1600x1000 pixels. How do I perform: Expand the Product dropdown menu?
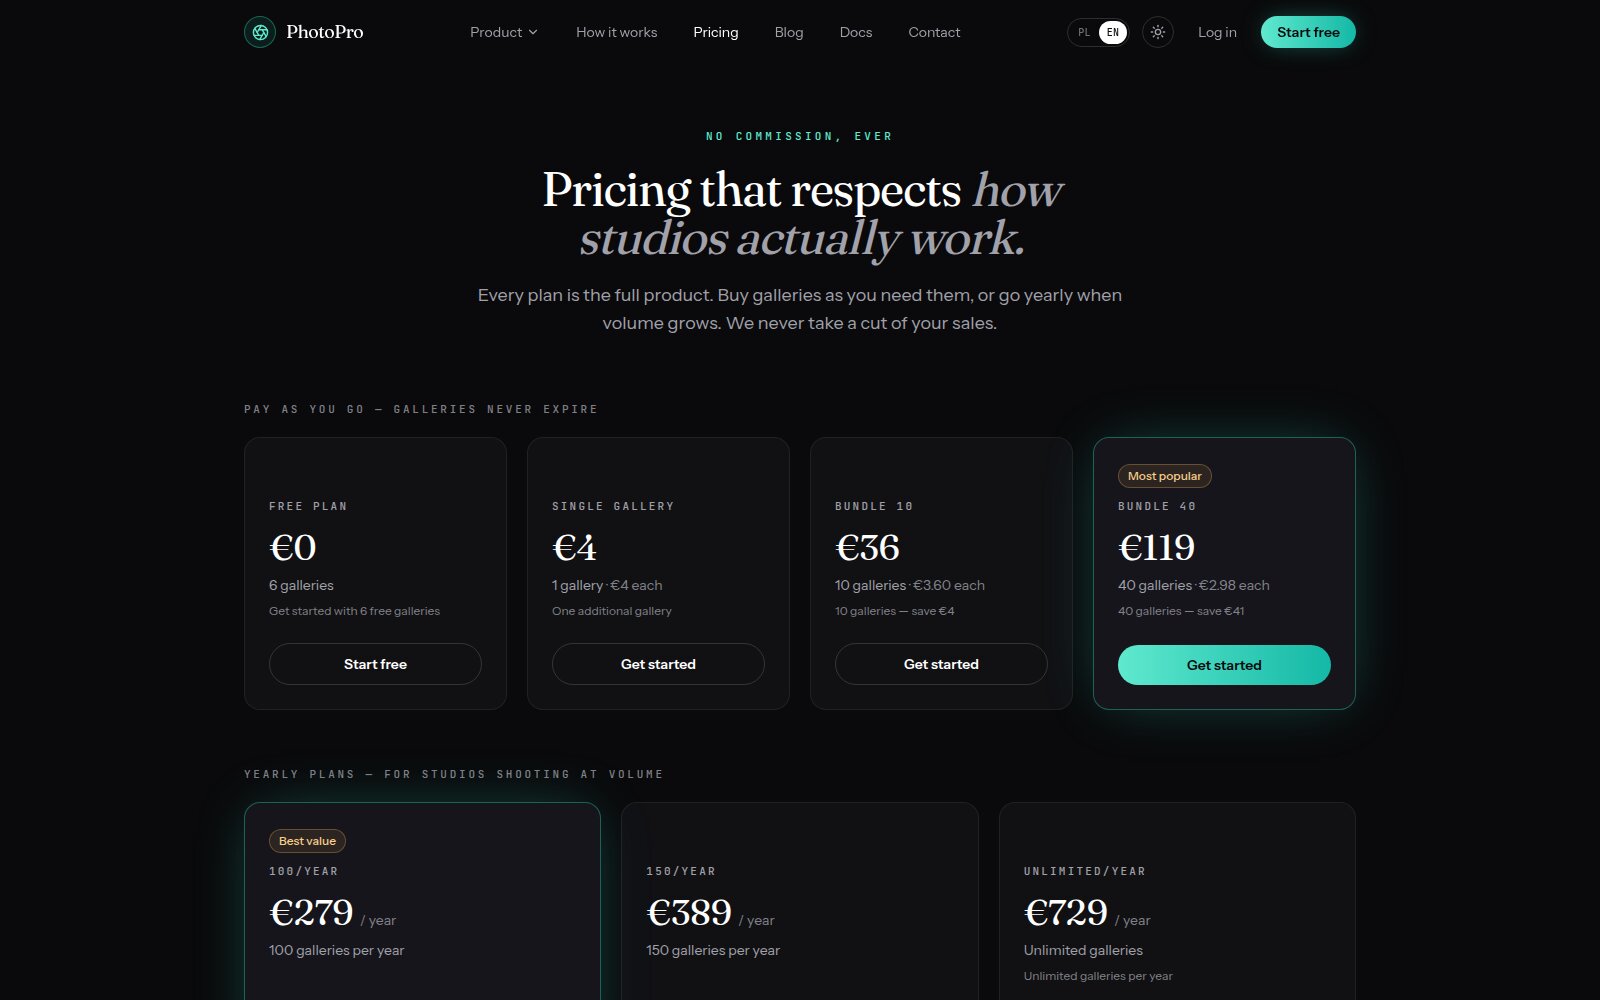point(504,32)
